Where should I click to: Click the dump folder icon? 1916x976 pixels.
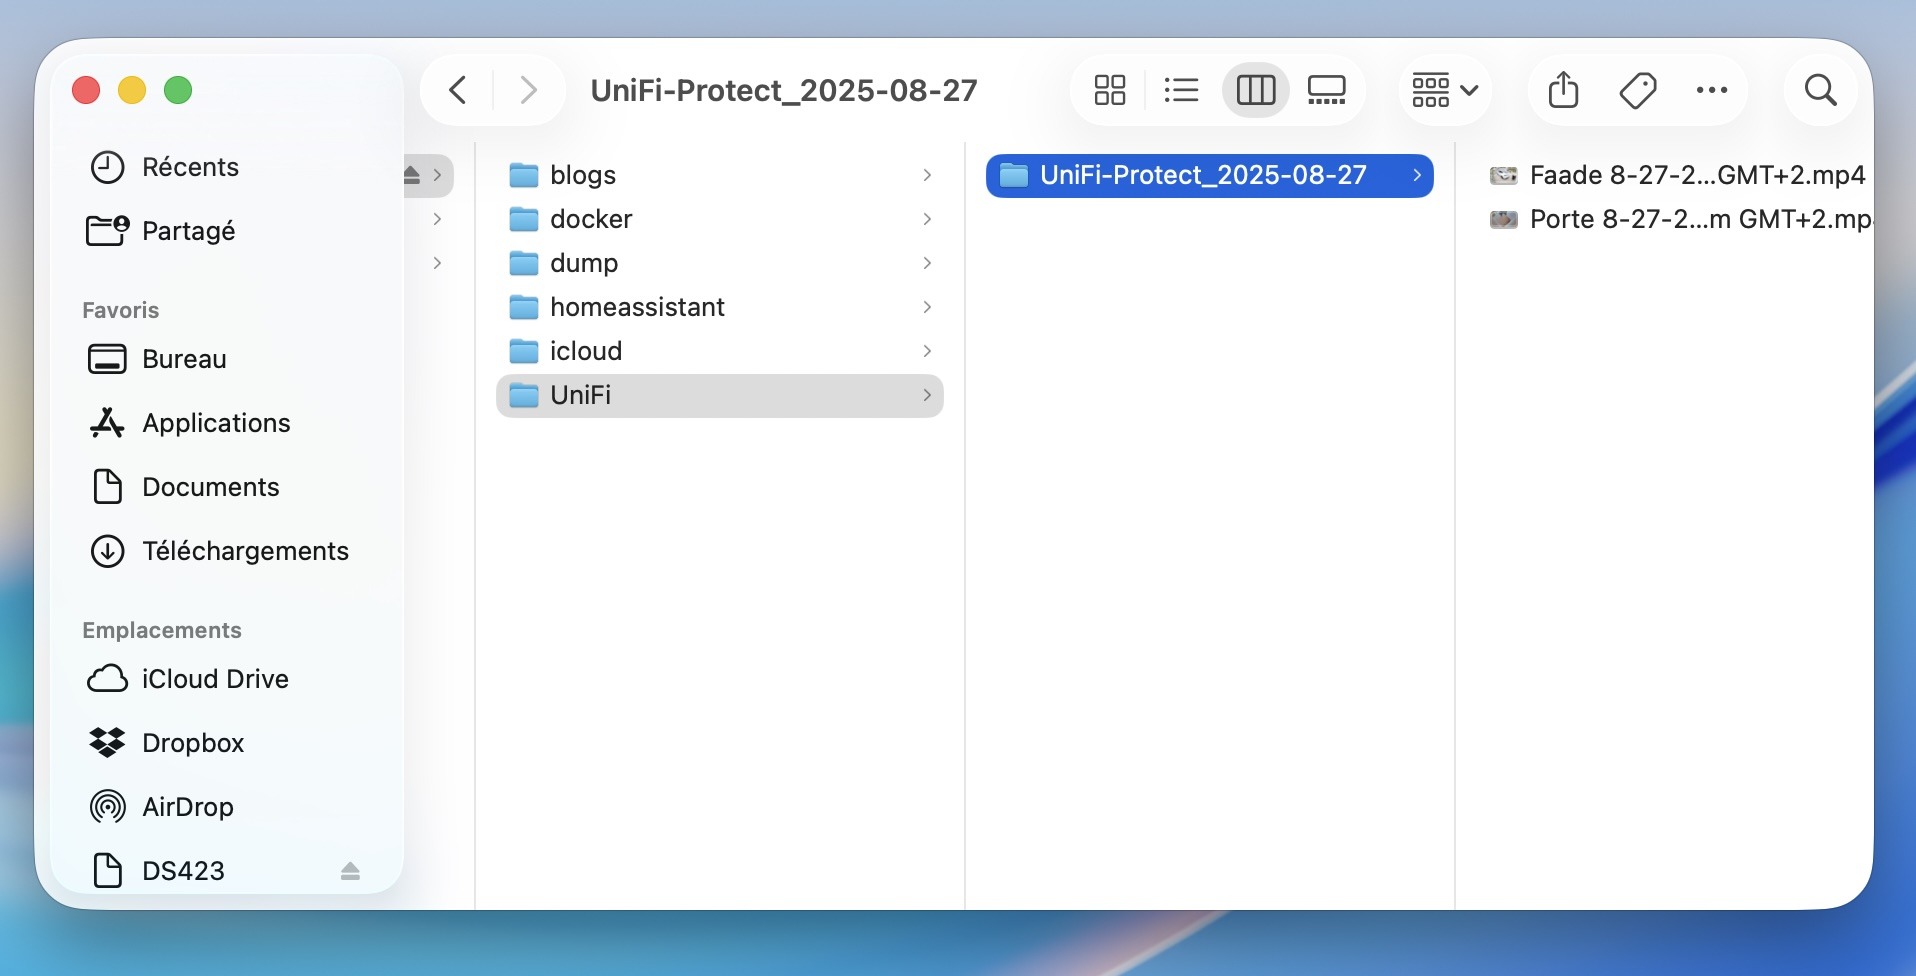tap(524, 263)
